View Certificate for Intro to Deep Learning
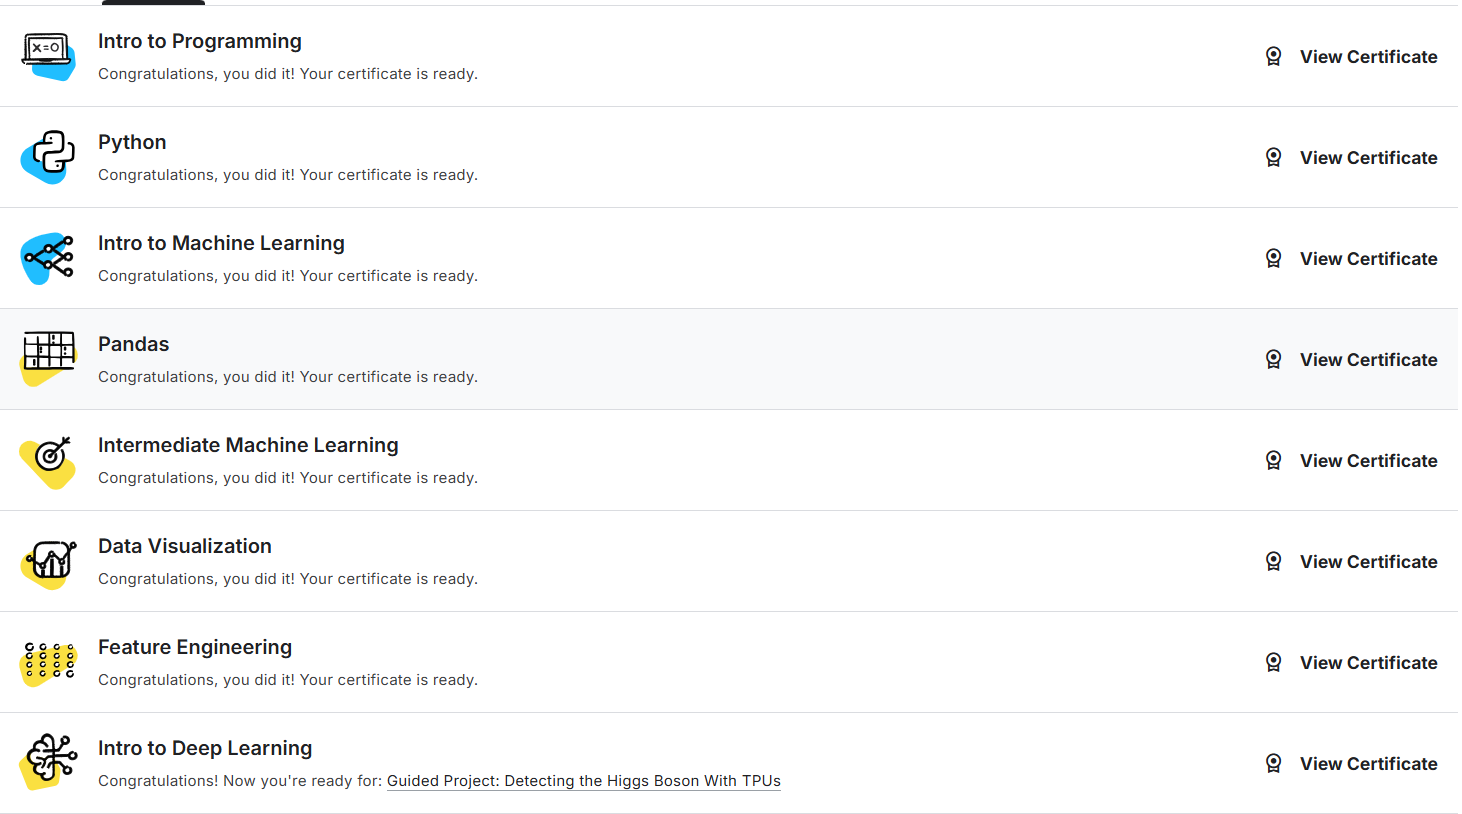Screen dimensions: 1462x814 click(x=1368, y=764)
